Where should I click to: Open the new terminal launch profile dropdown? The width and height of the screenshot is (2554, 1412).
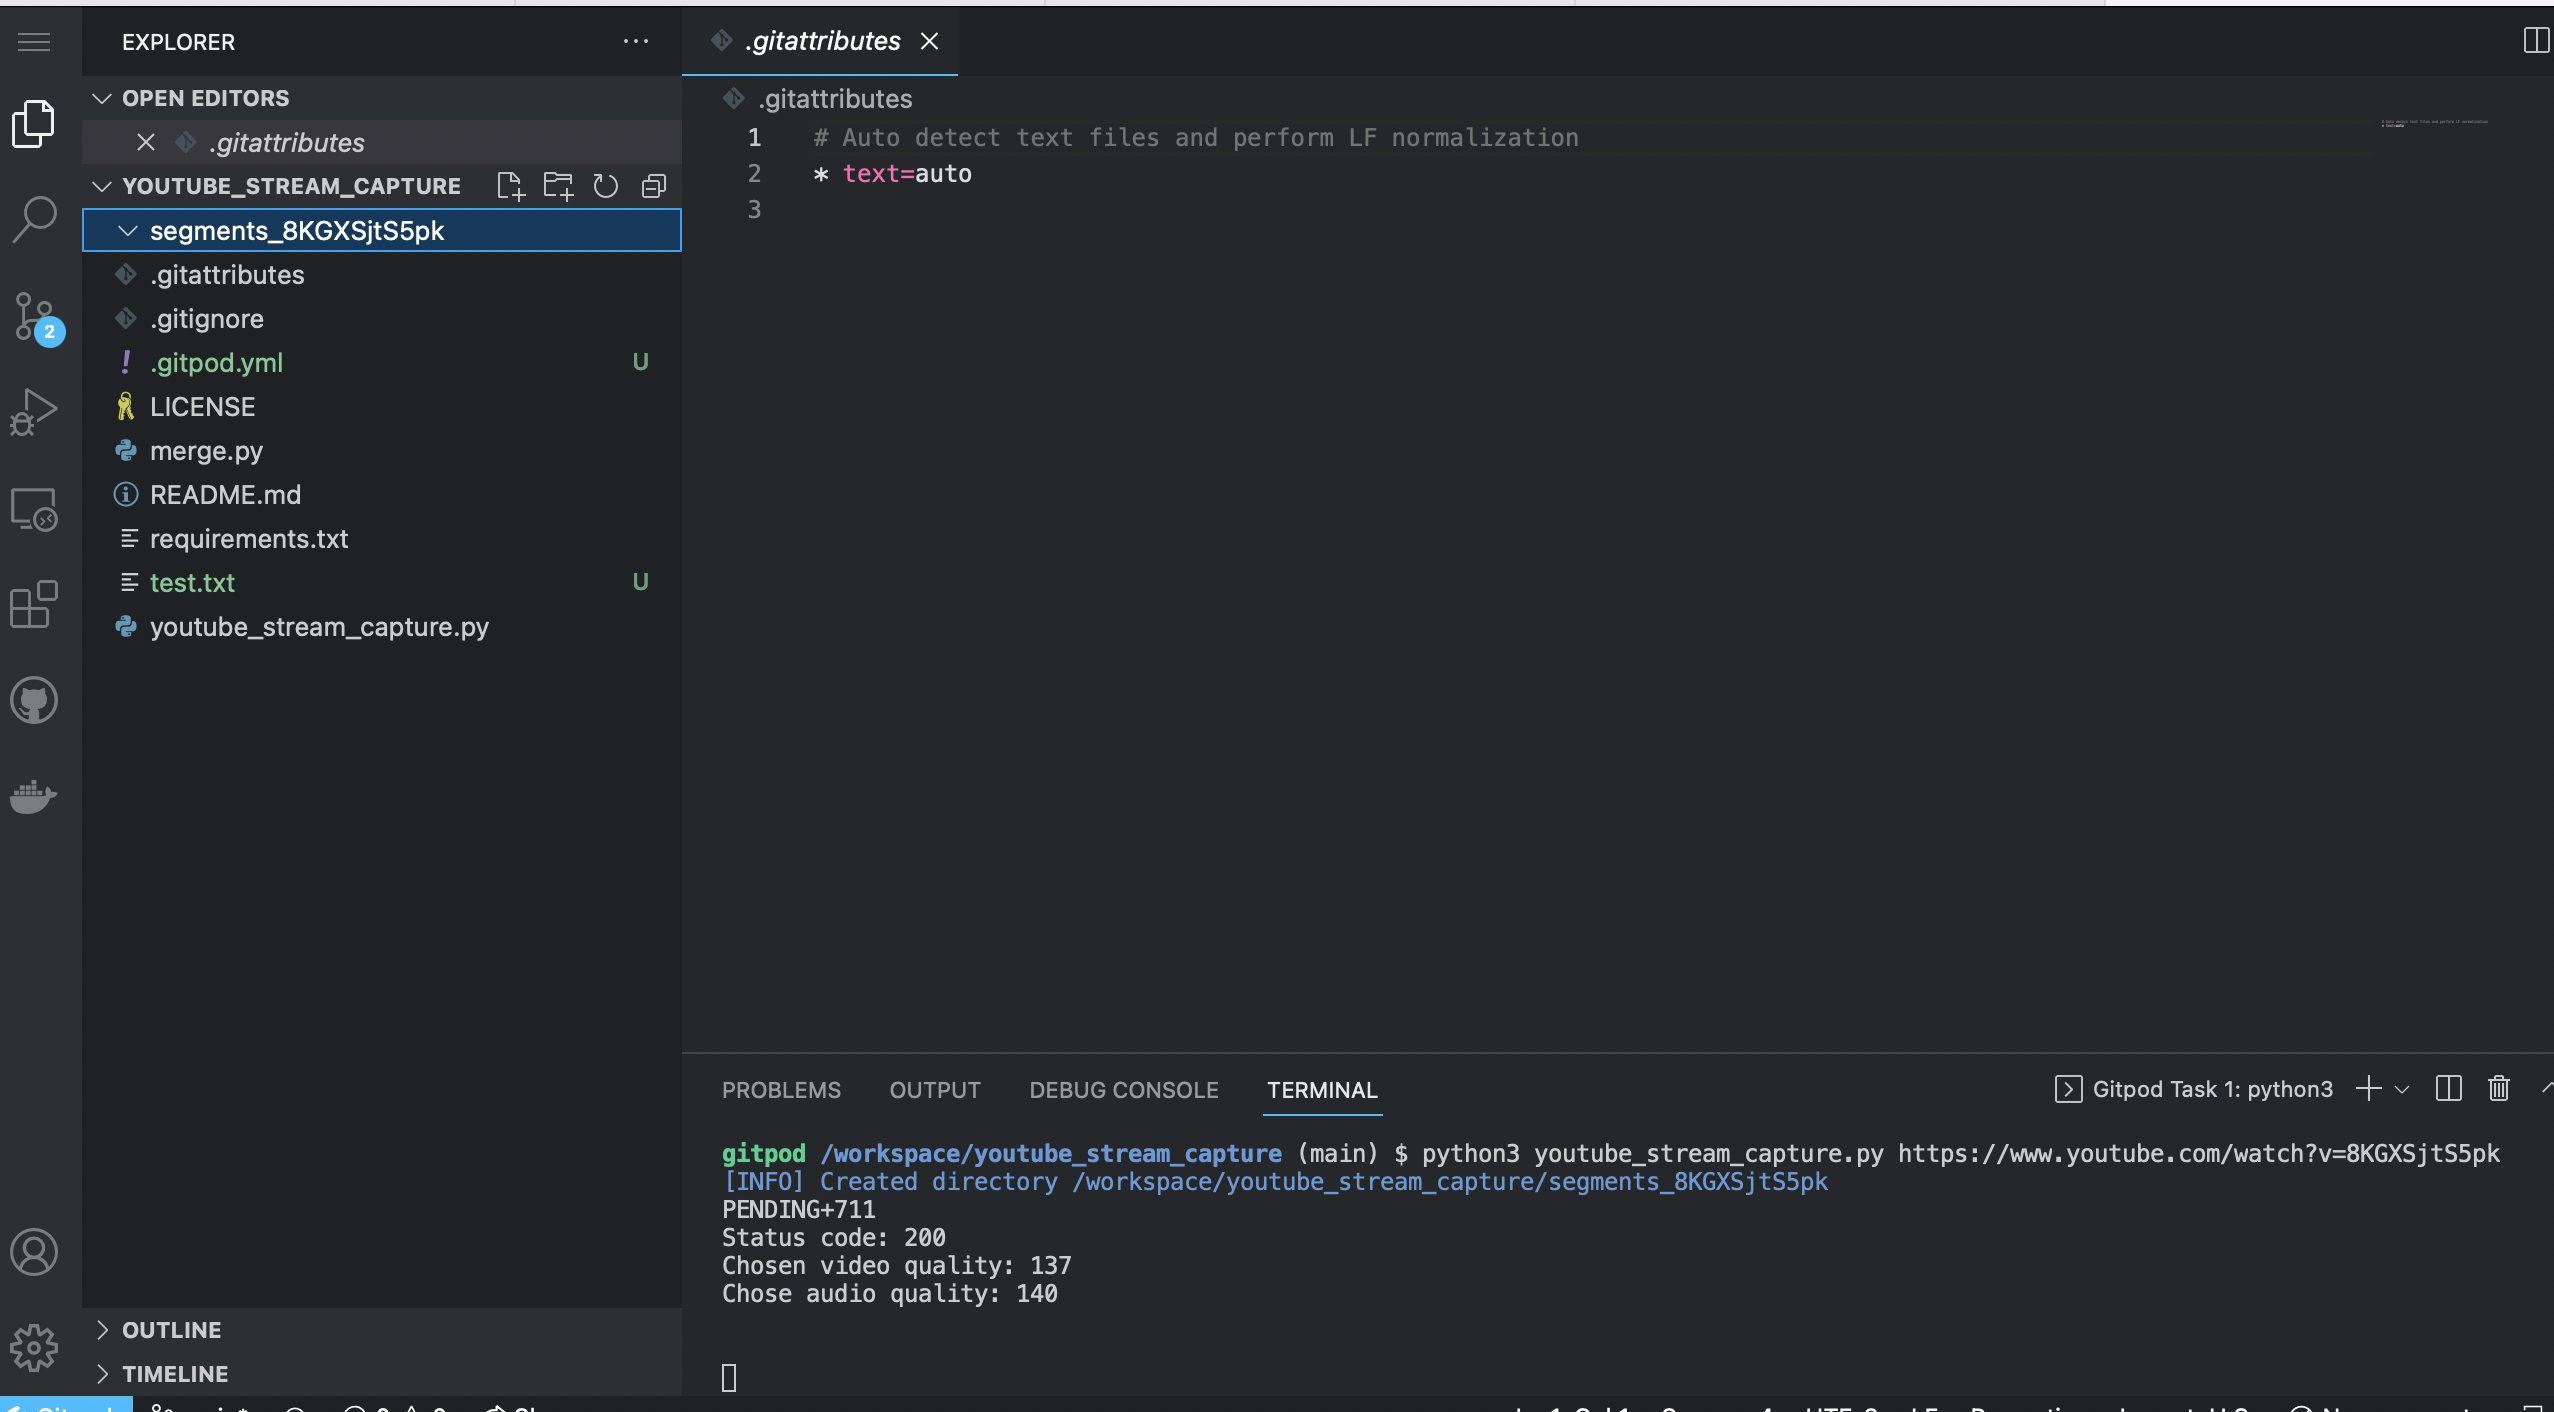tap(2402, 1090)
